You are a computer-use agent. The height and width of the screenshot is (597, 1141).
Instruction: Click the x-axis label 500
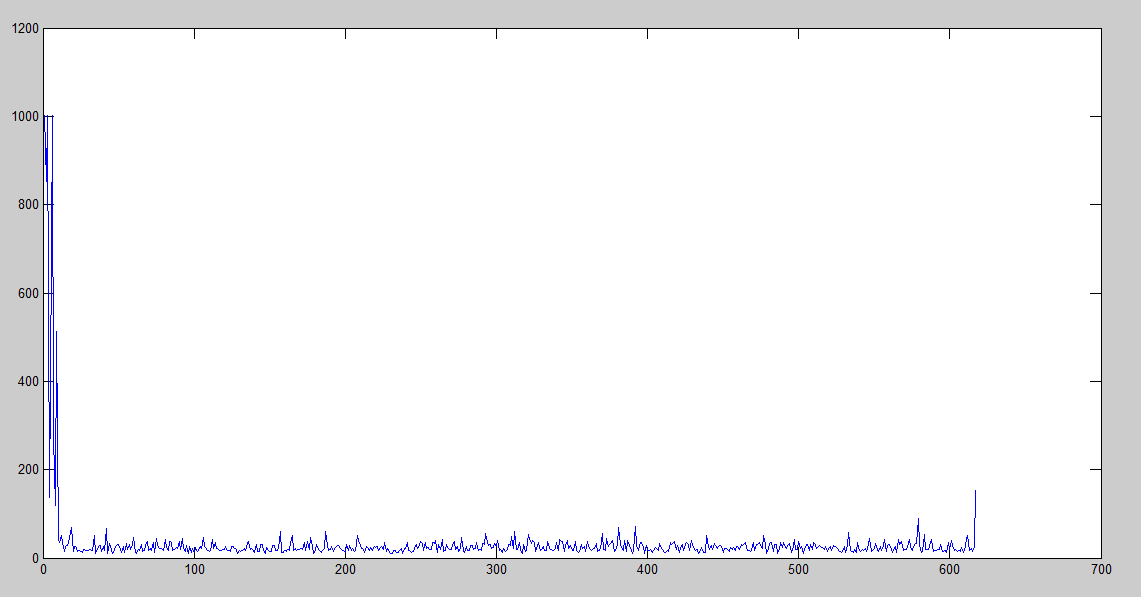point(798,569)
